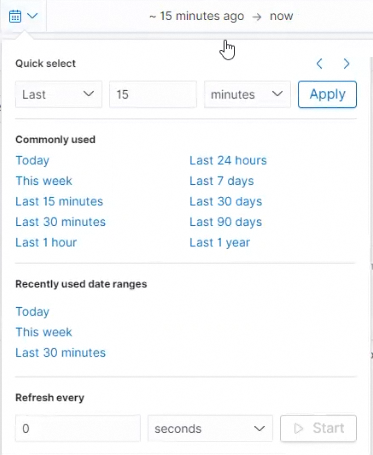Image resolution: width=373 pixels, height=455 pixels.
Task: Click the Apply button
Action: pos(327,94)
